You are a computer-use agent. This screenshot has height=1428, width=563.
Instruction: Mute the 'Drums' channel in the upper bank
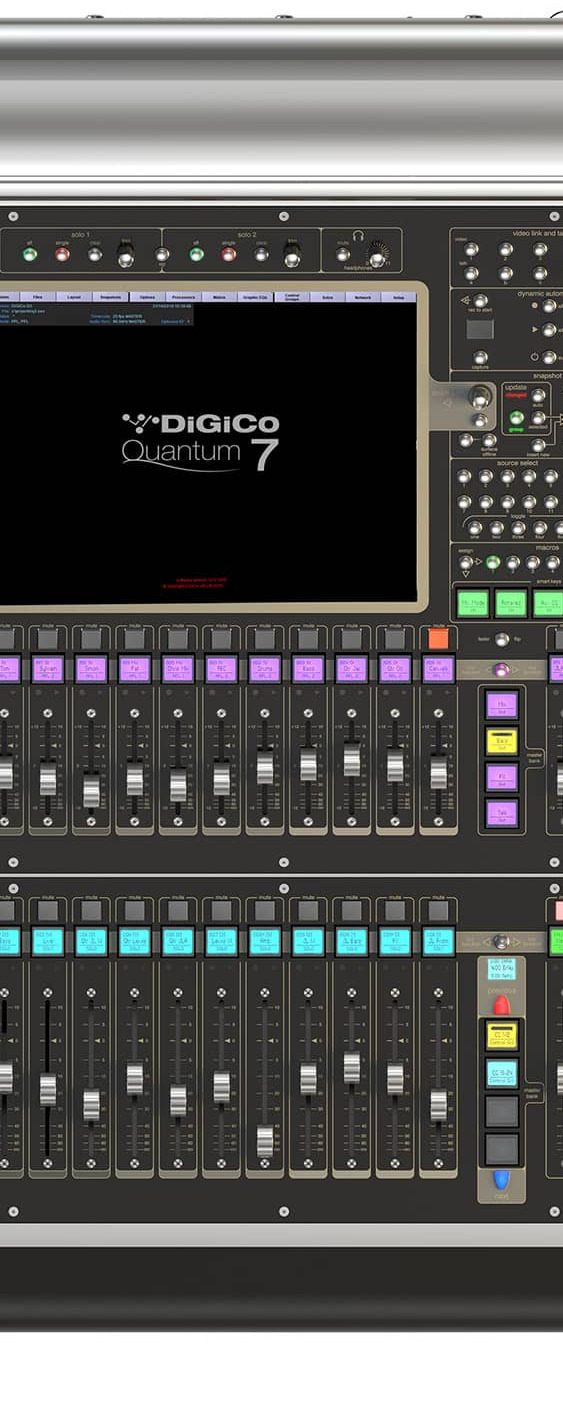point(264,638)
